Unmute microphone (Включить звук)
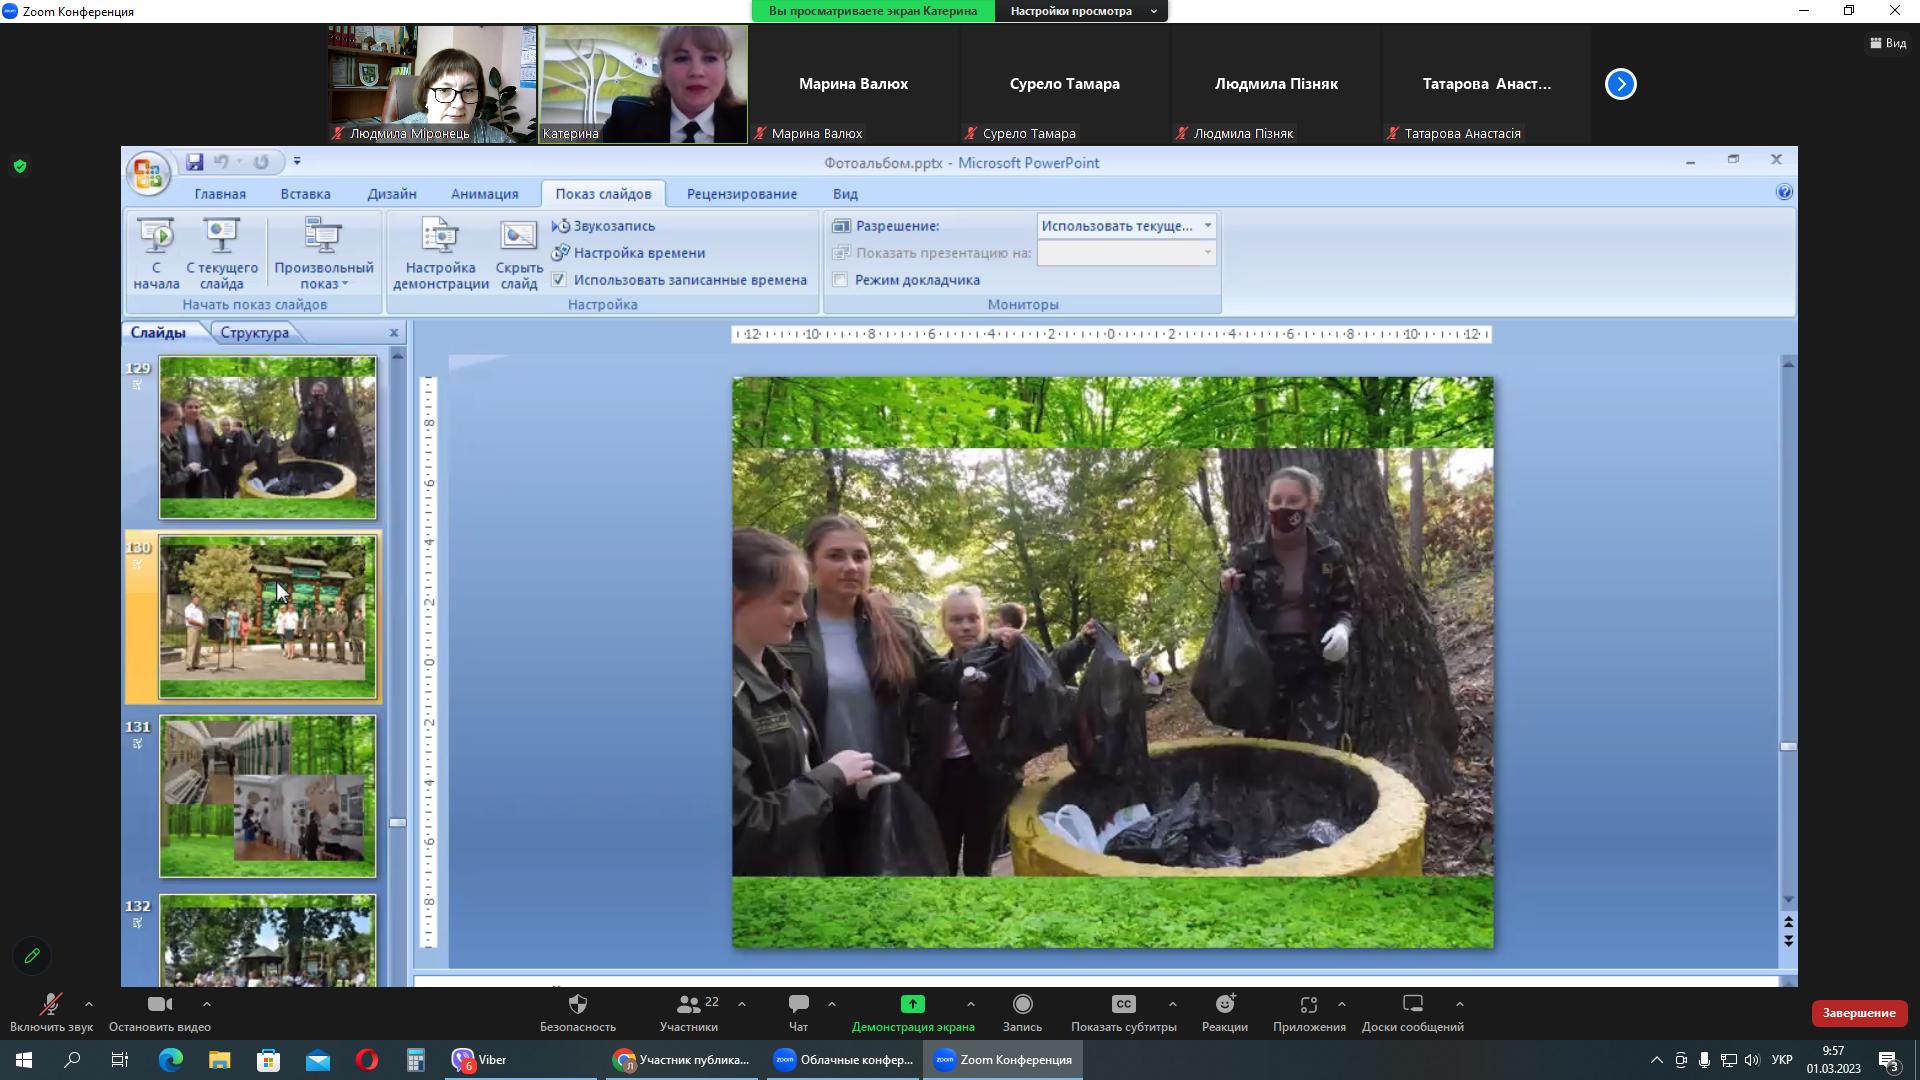 (x=50, y=1004)
